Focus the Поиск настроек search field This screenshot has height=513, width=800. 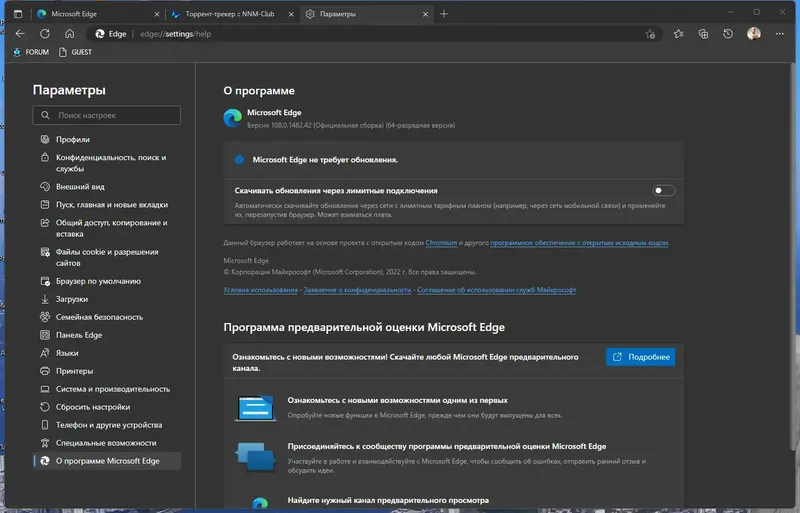(107, 115)
